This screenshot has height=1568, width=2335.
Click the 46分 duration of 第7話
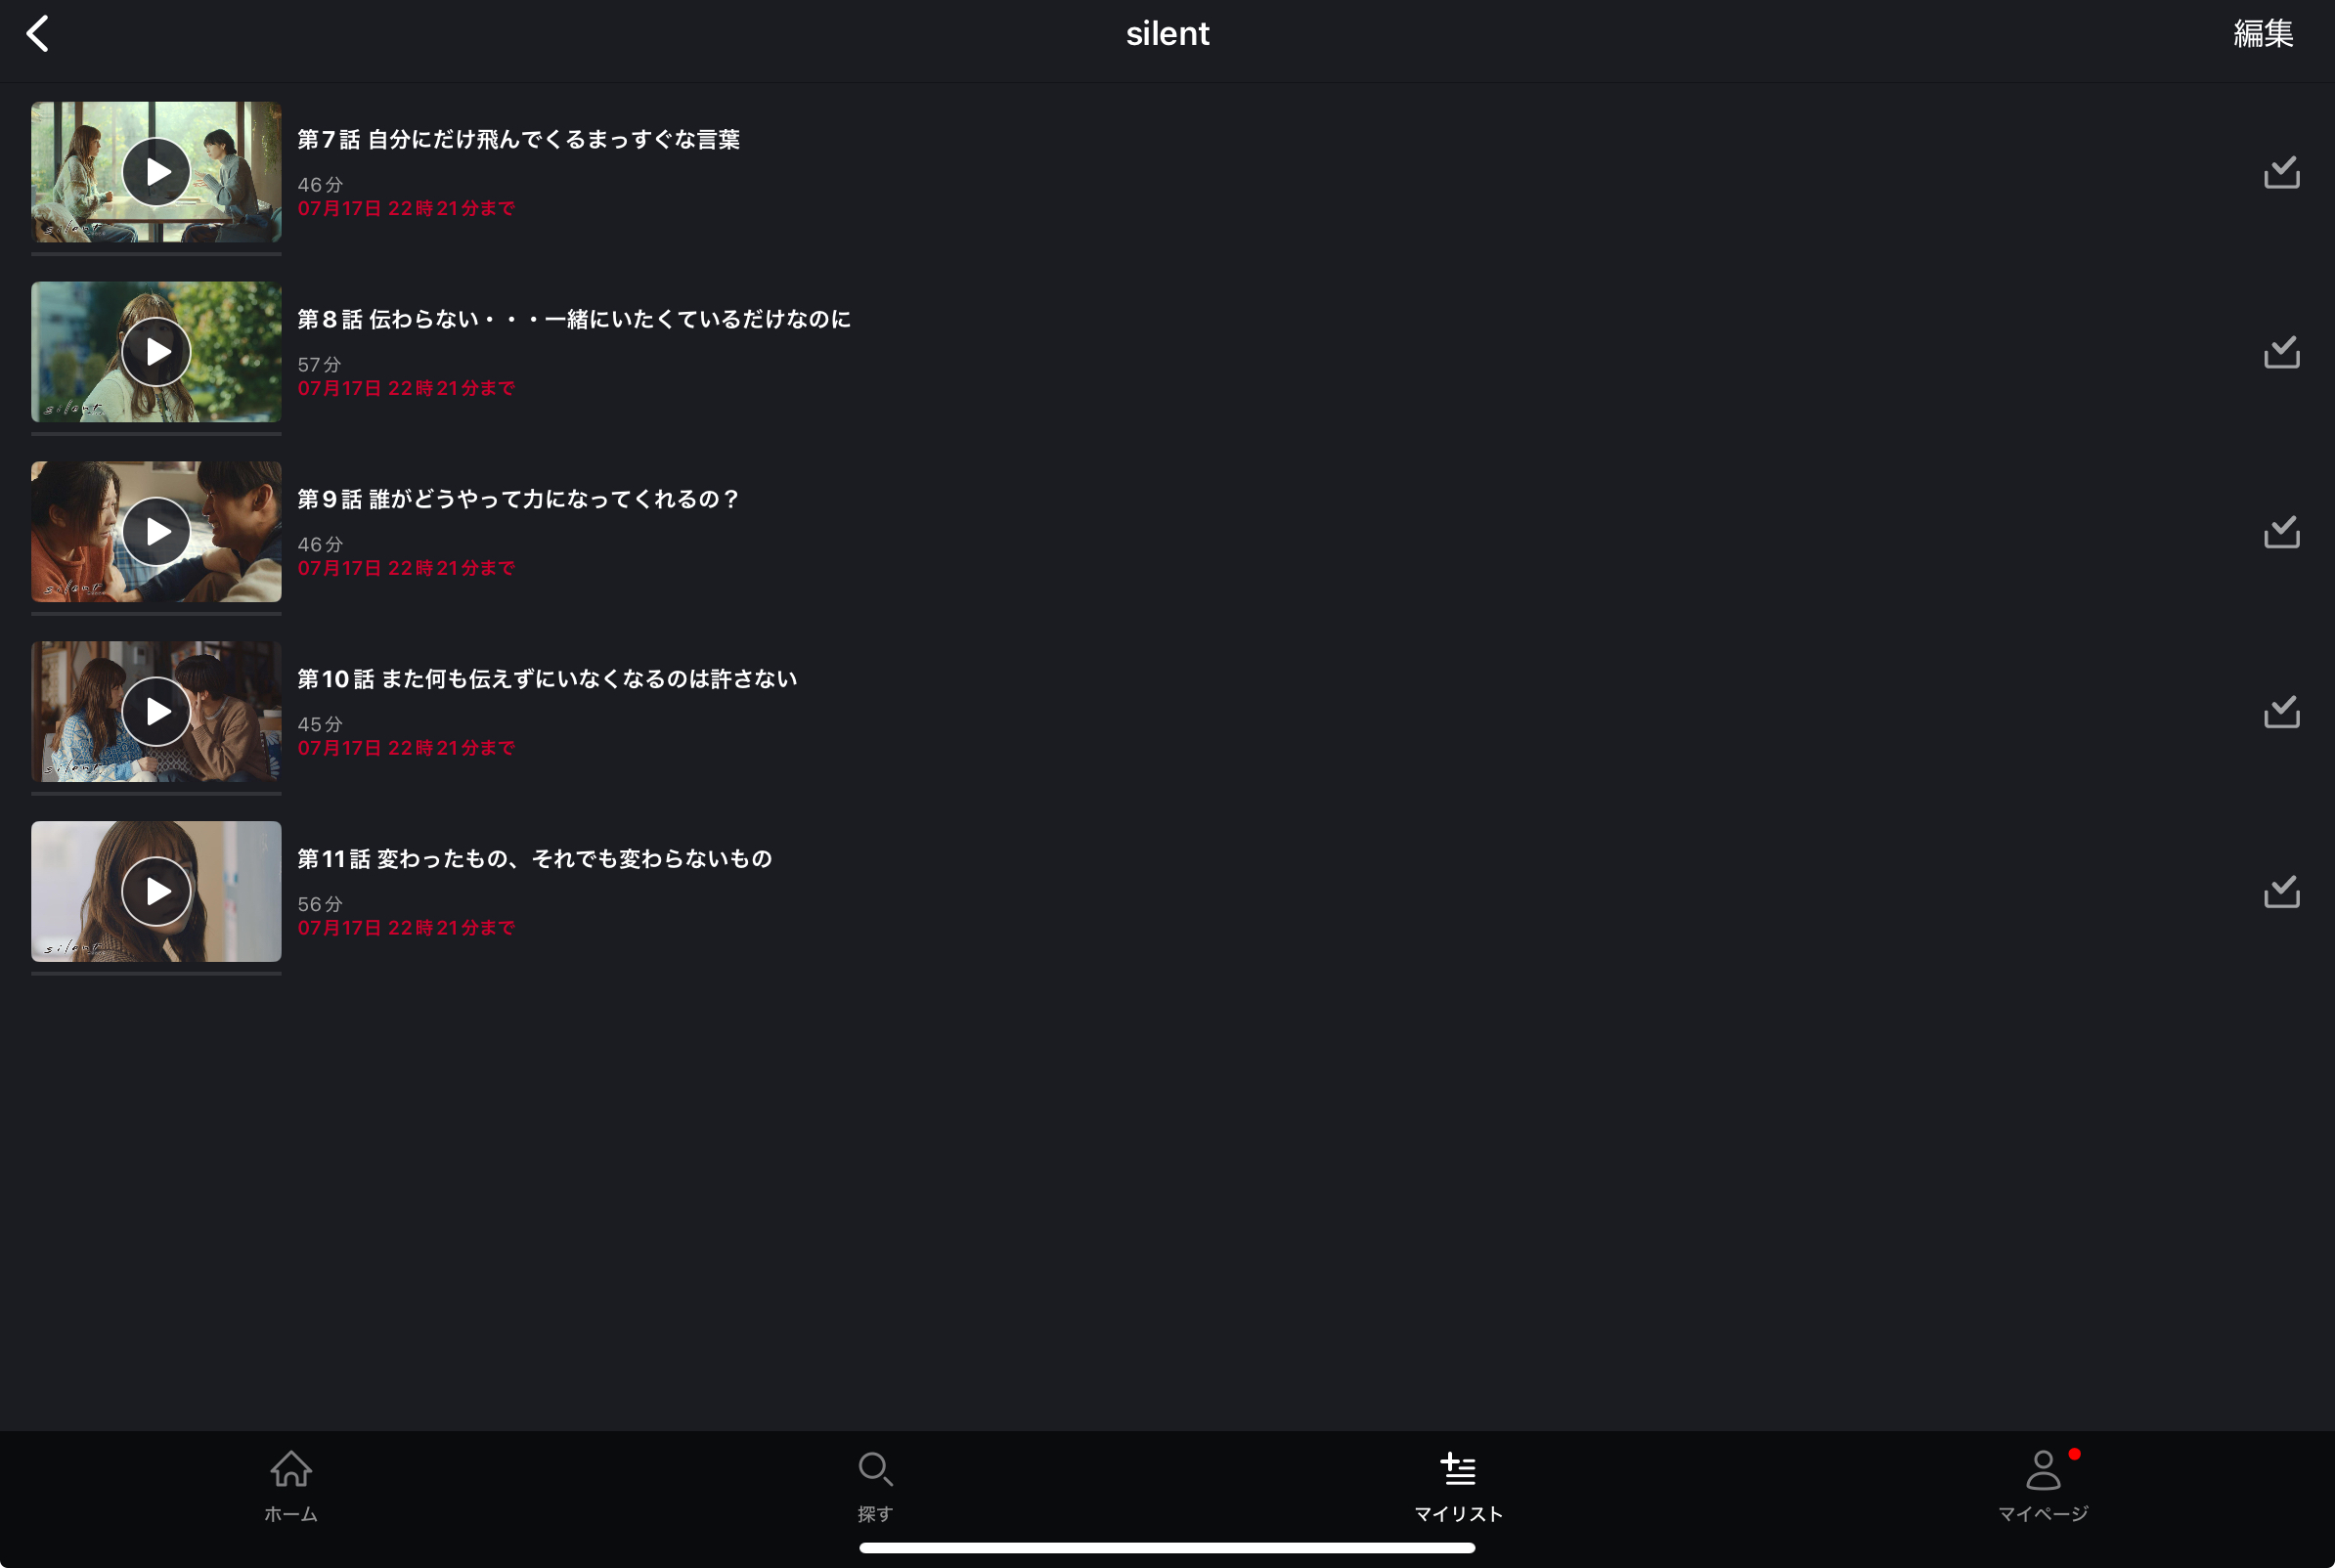point(320,185)
